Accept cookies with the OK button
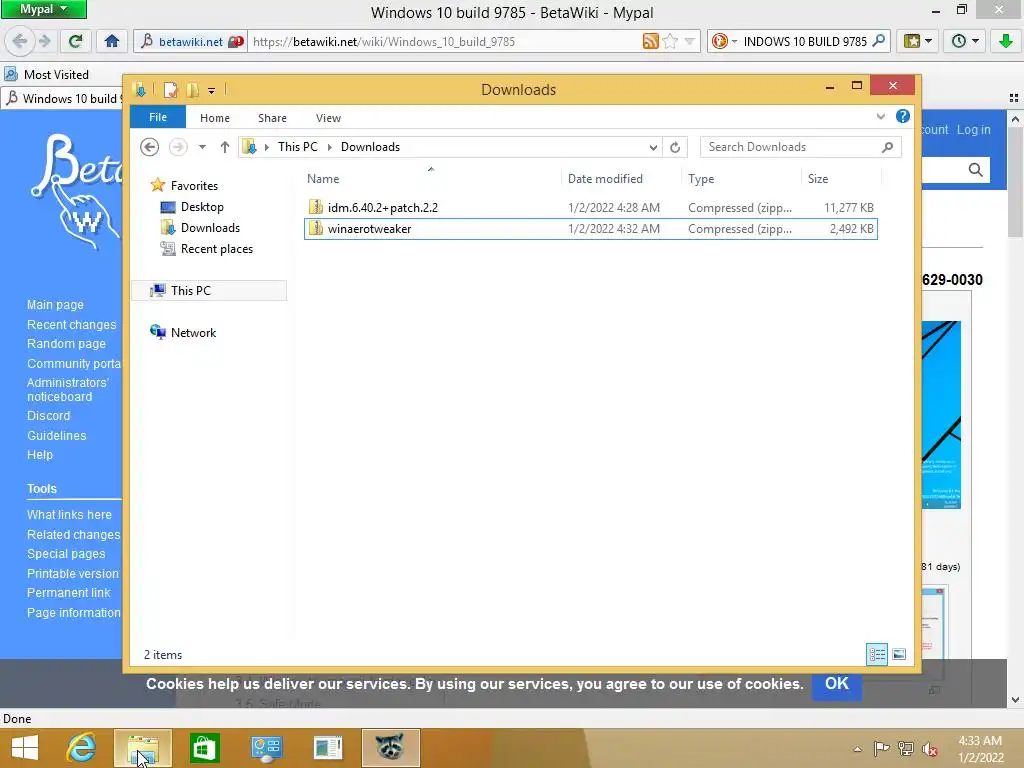Screen dimensions: 1024x768 (837, 684)
